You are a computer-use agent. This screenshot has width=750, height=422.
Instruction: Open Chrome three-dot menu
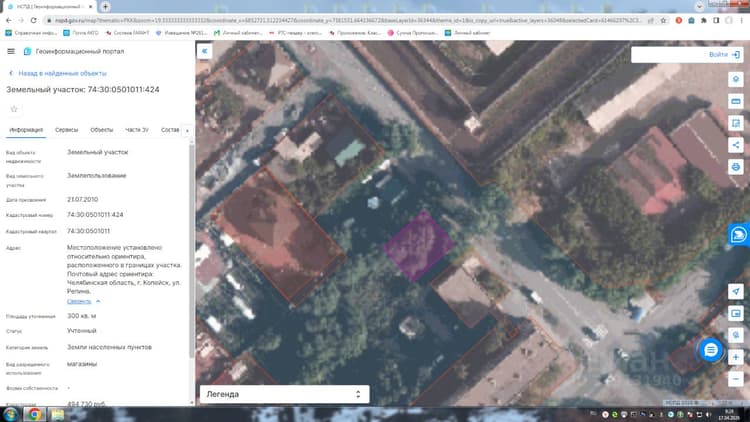[741, 20]
